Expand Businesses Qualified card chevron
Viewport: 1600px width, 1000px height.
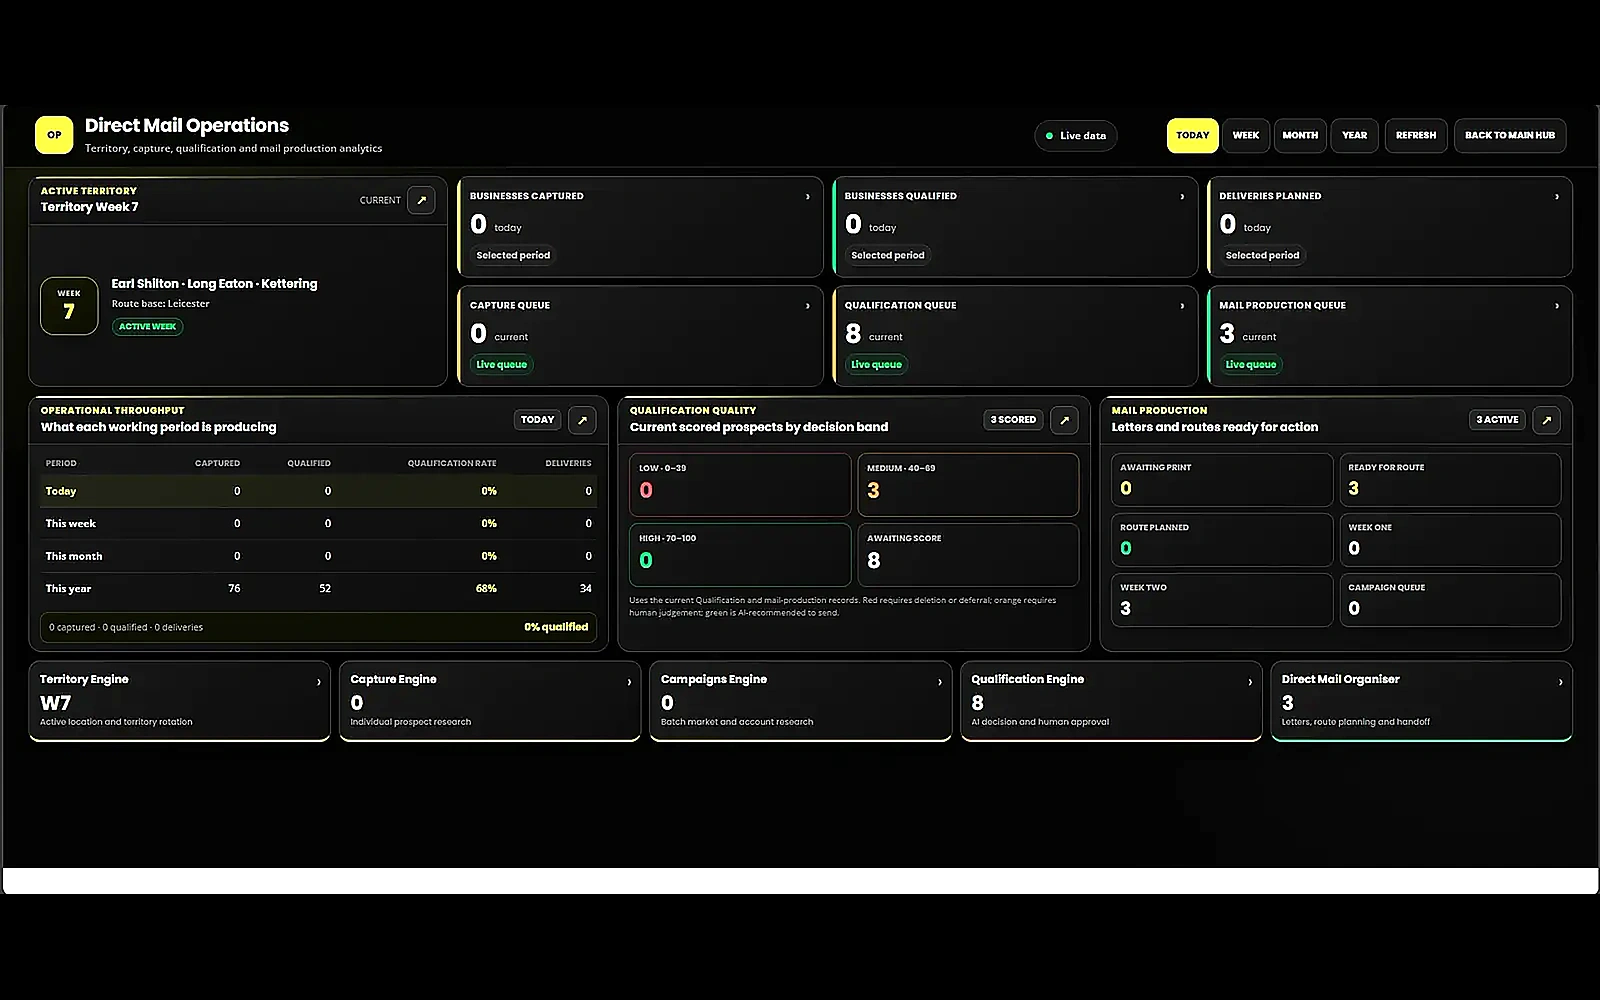[x=1182, y=197]
